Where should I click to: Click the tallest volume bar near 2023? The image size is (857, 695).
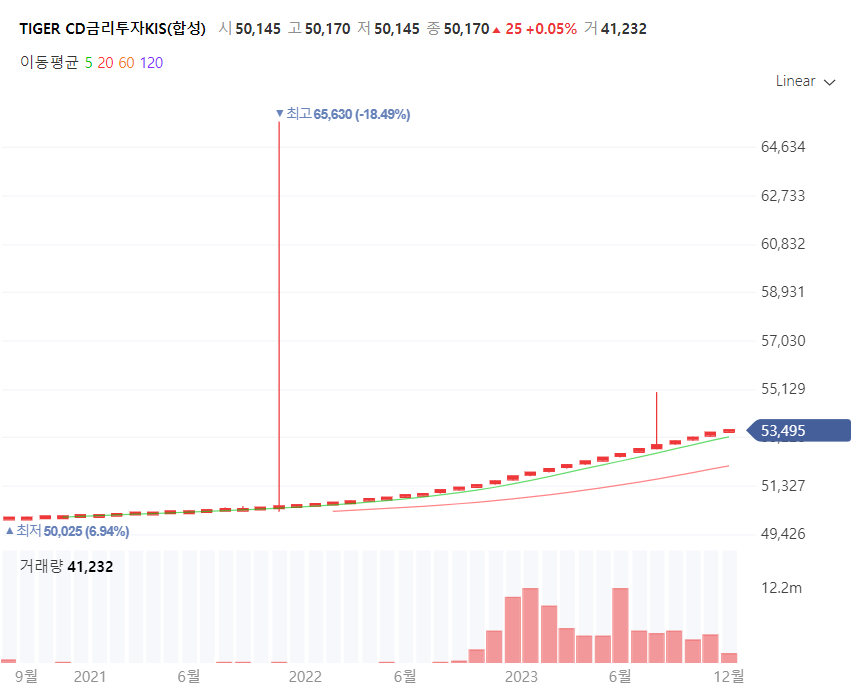(530, 626)
